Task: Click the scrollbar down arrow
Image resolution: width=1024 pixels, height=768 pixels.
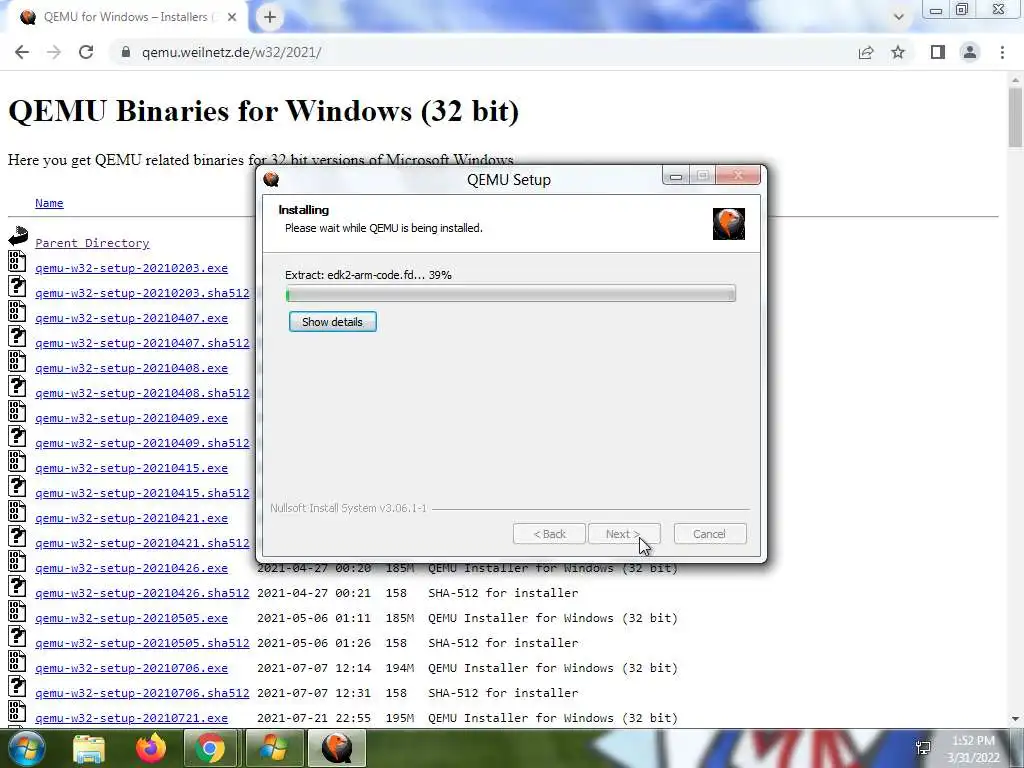Action: click(x=1016, y=719)
